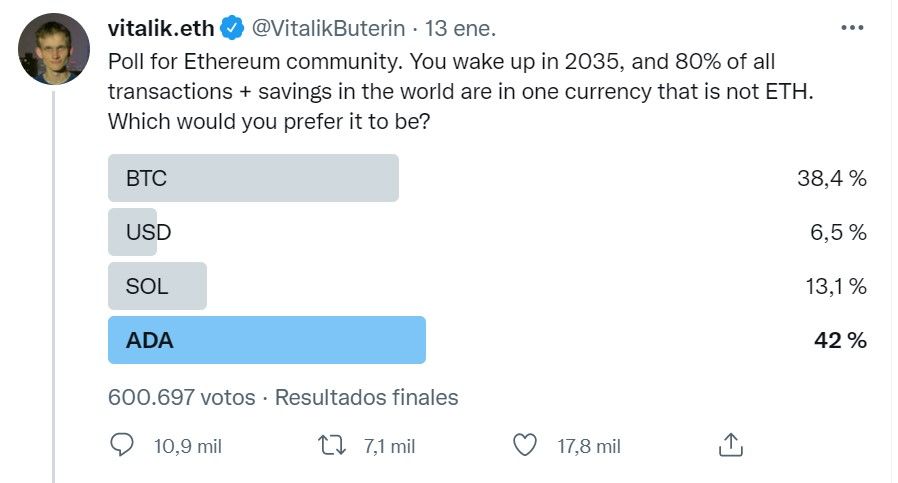The height and width of the screenshot is (483, 898).
Task: Click the retweet arrows icon
Action: (x=332, y=445)
